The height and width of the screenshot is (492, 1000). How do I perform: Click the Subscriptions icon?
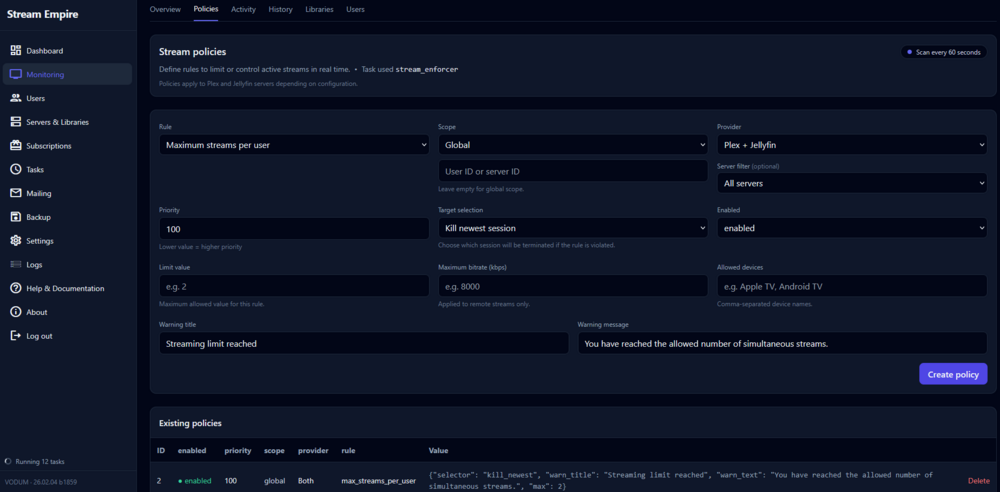pyautogui.click(x=16, y=145)
